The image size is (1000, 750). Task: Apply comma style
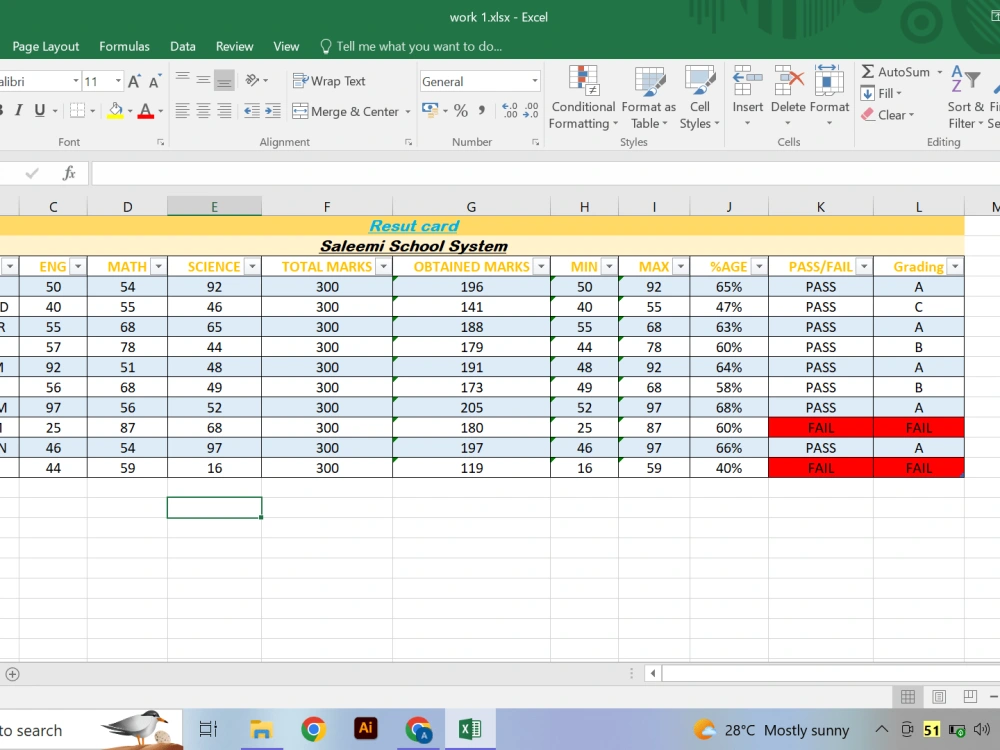pos(482,111)
